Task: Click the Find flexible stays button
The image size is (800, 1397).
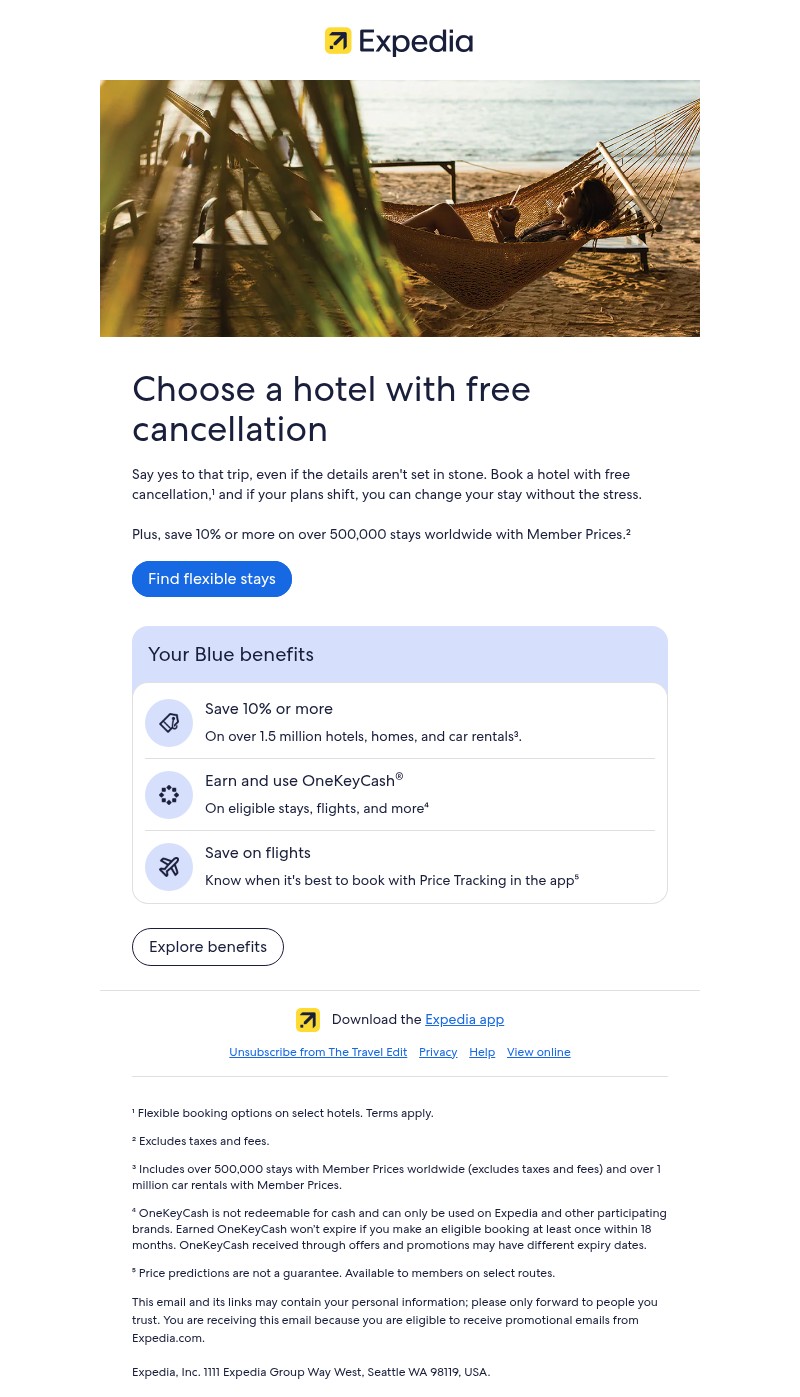Action: pyautogui.click(x=212, y=579)
